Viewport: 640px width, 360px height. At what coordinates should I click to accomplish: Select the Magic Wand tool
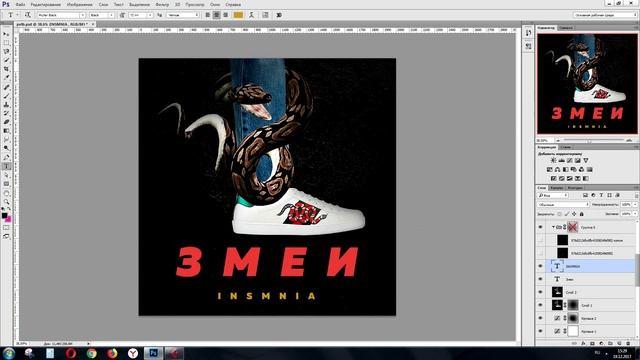click(x=6, y=60)
